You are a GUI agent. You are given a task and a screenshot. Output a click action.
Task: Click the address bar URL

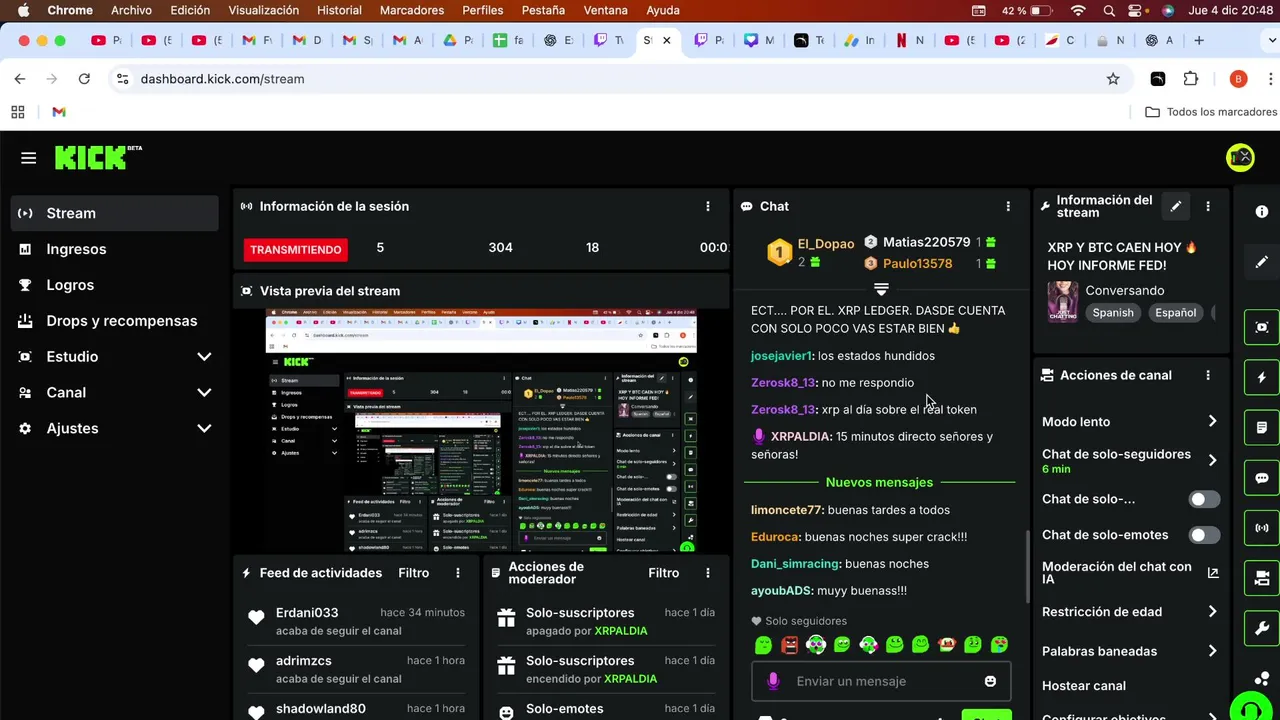tap(223, 79)
